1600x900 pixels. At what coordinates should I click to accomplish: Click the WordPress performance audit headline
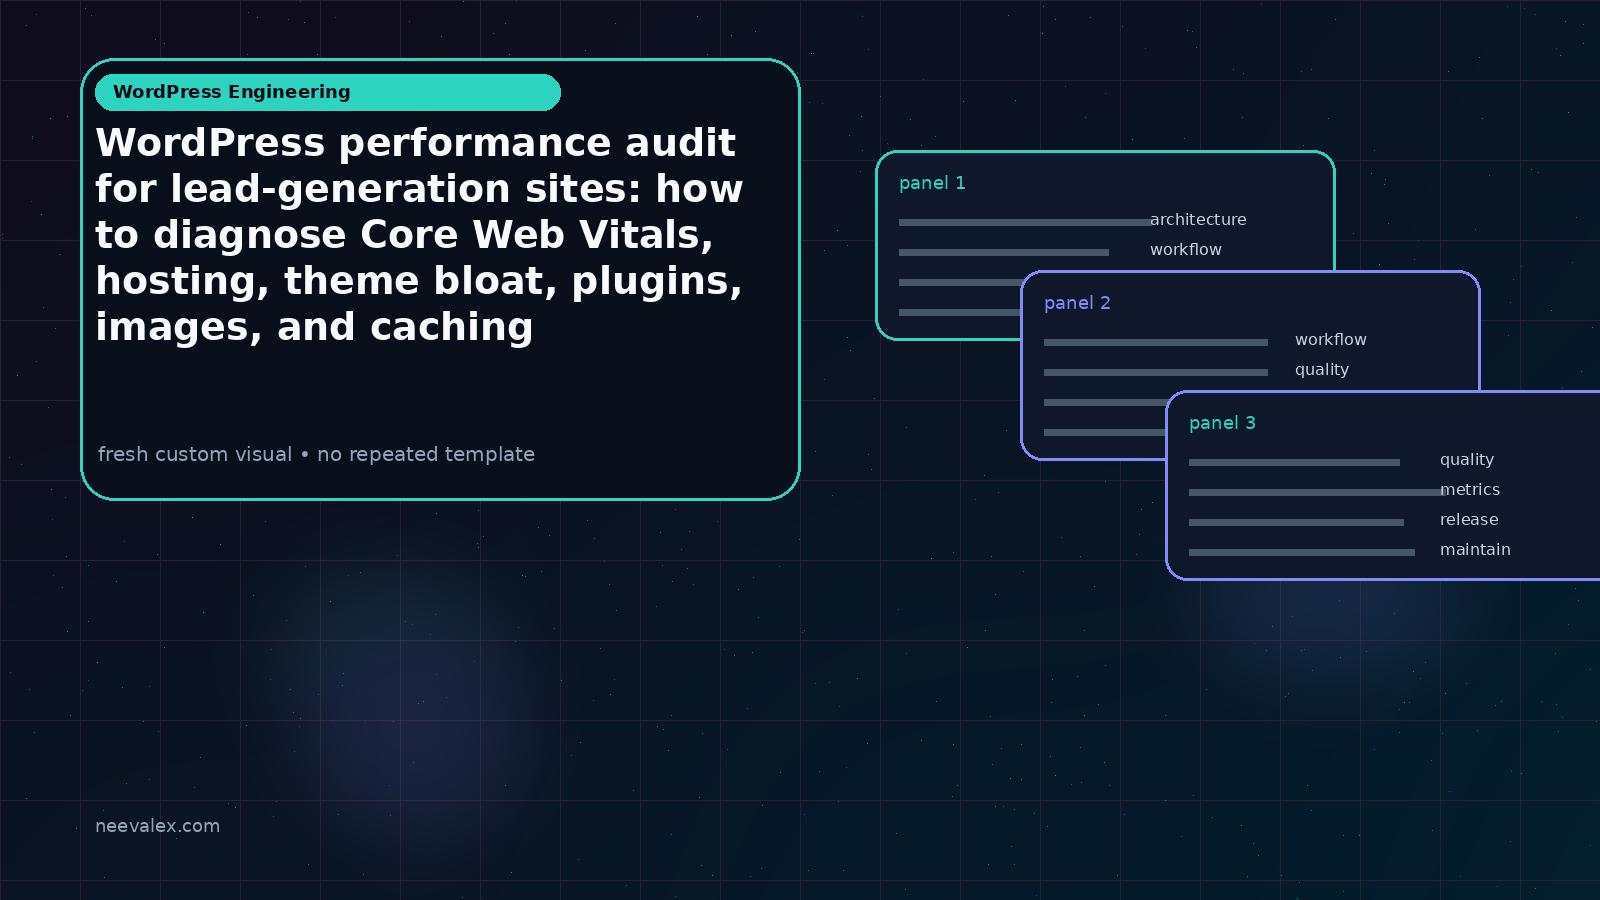tap(419, 235)
